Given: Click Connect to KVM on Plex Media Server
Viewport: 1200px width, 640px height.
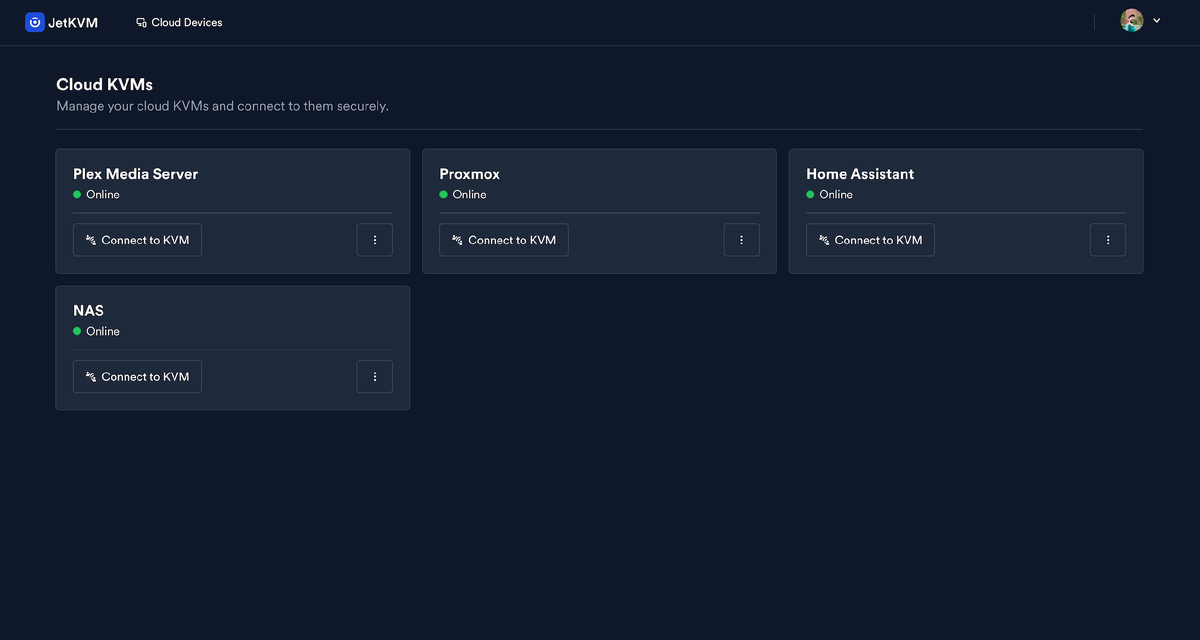Looking at the screenshot, I should [137, 240].
